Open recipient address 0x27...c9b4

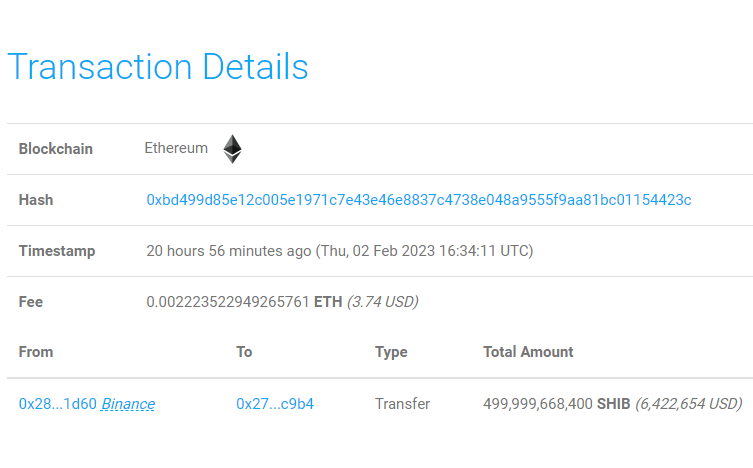275,404
